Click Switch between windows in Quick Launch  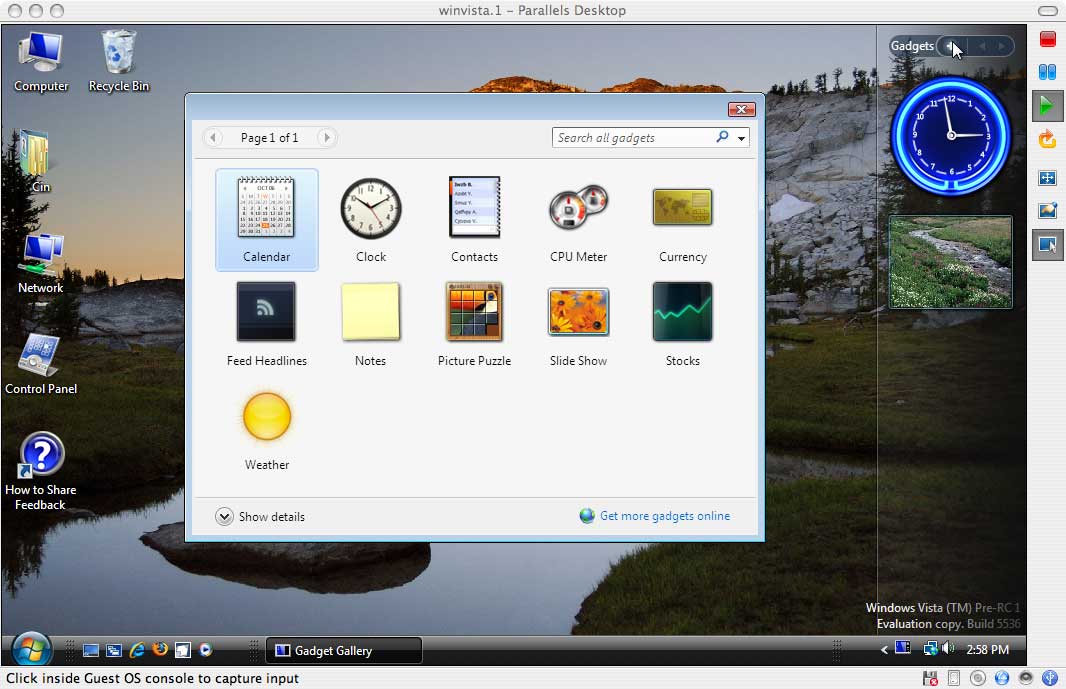click(x=114, y=650)
